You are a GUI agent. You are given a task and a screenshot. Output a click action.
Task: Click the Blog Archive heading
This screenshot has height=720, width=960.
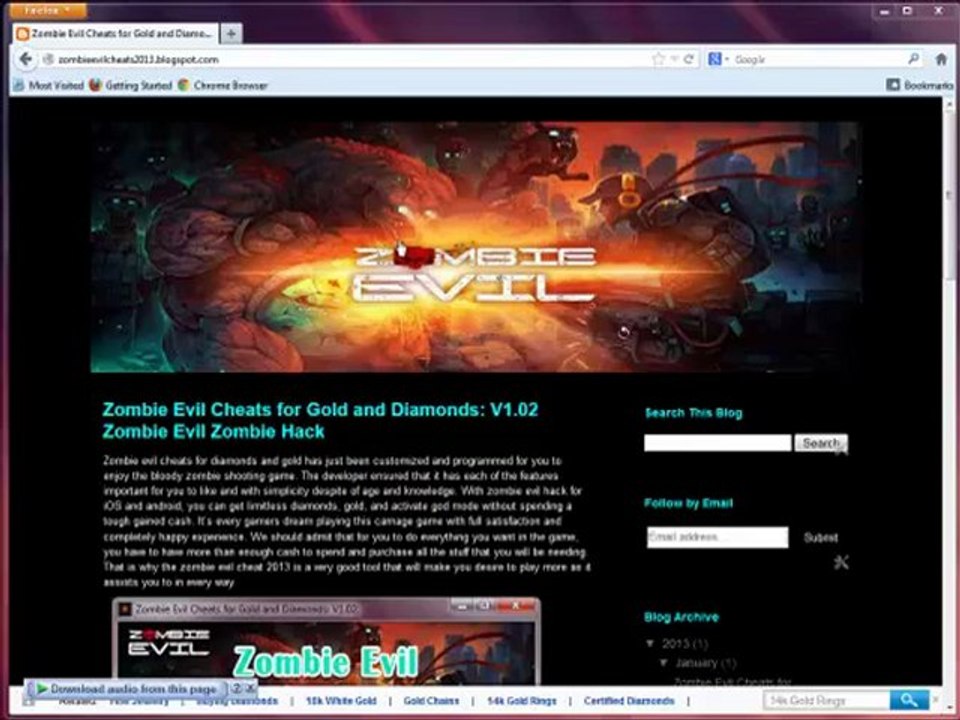tap(681, 617)
